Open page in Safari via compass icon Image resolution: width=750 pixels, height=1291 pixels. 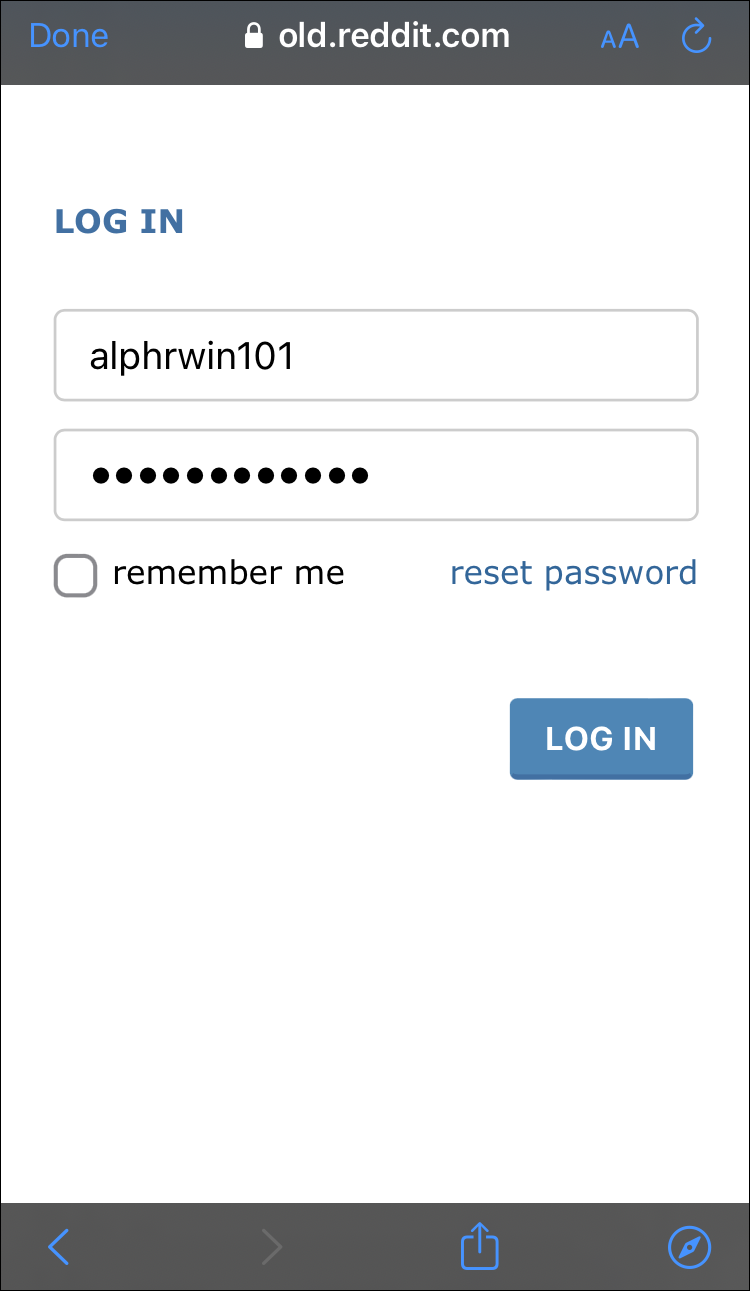coord(689,1247)
